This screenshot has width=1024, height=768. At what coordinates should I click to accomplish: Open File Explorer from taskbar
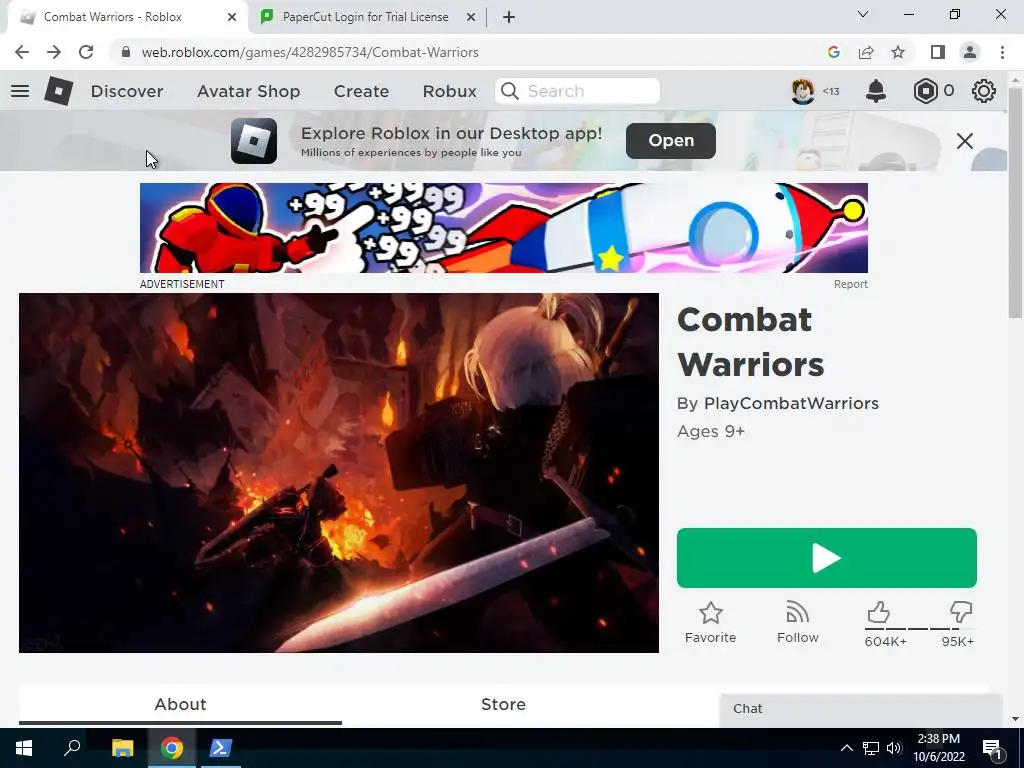[x=122, y=748]
